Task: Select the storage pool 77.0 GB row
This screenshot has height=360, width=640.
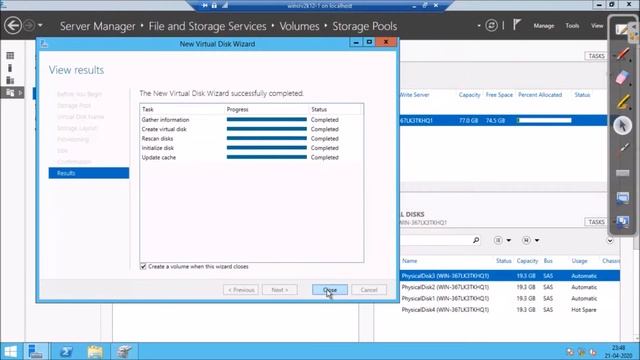Action: 503,120
